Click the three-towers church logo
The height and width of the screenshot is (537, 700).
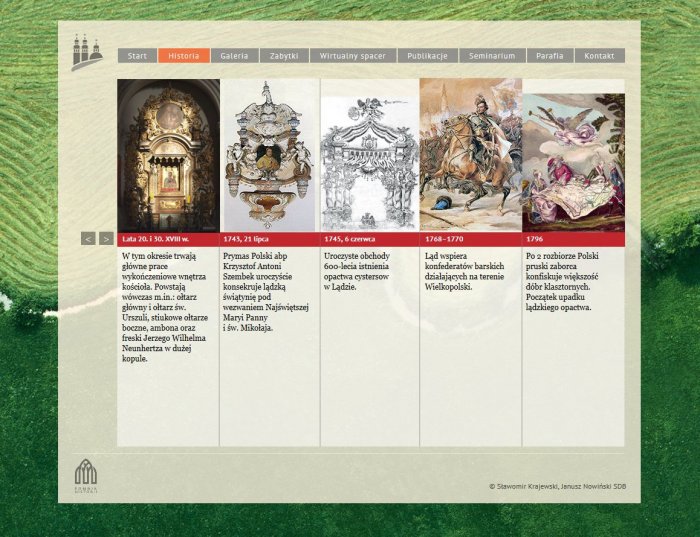[x=87, y=52]
